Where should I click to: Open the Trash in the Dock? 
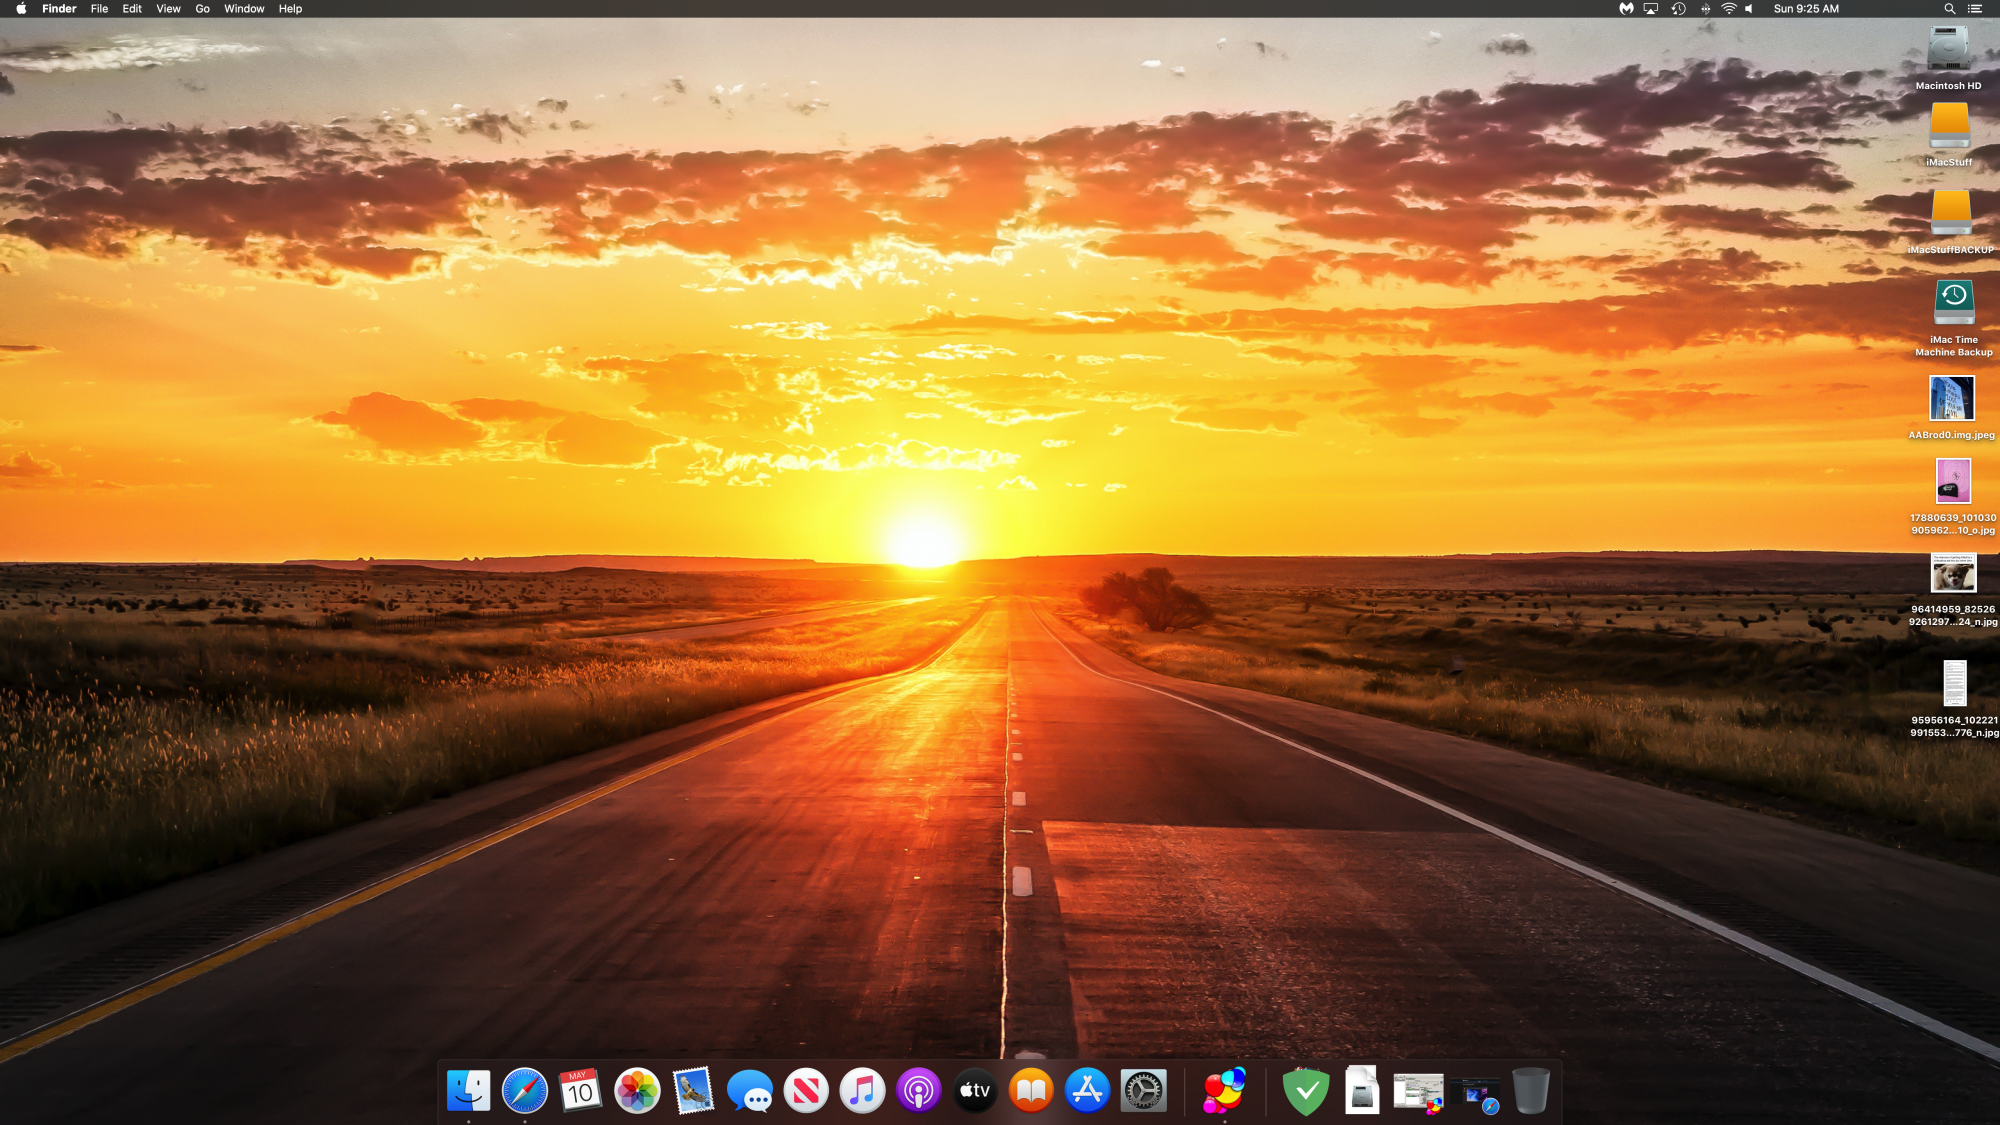coord(1530,1090)
